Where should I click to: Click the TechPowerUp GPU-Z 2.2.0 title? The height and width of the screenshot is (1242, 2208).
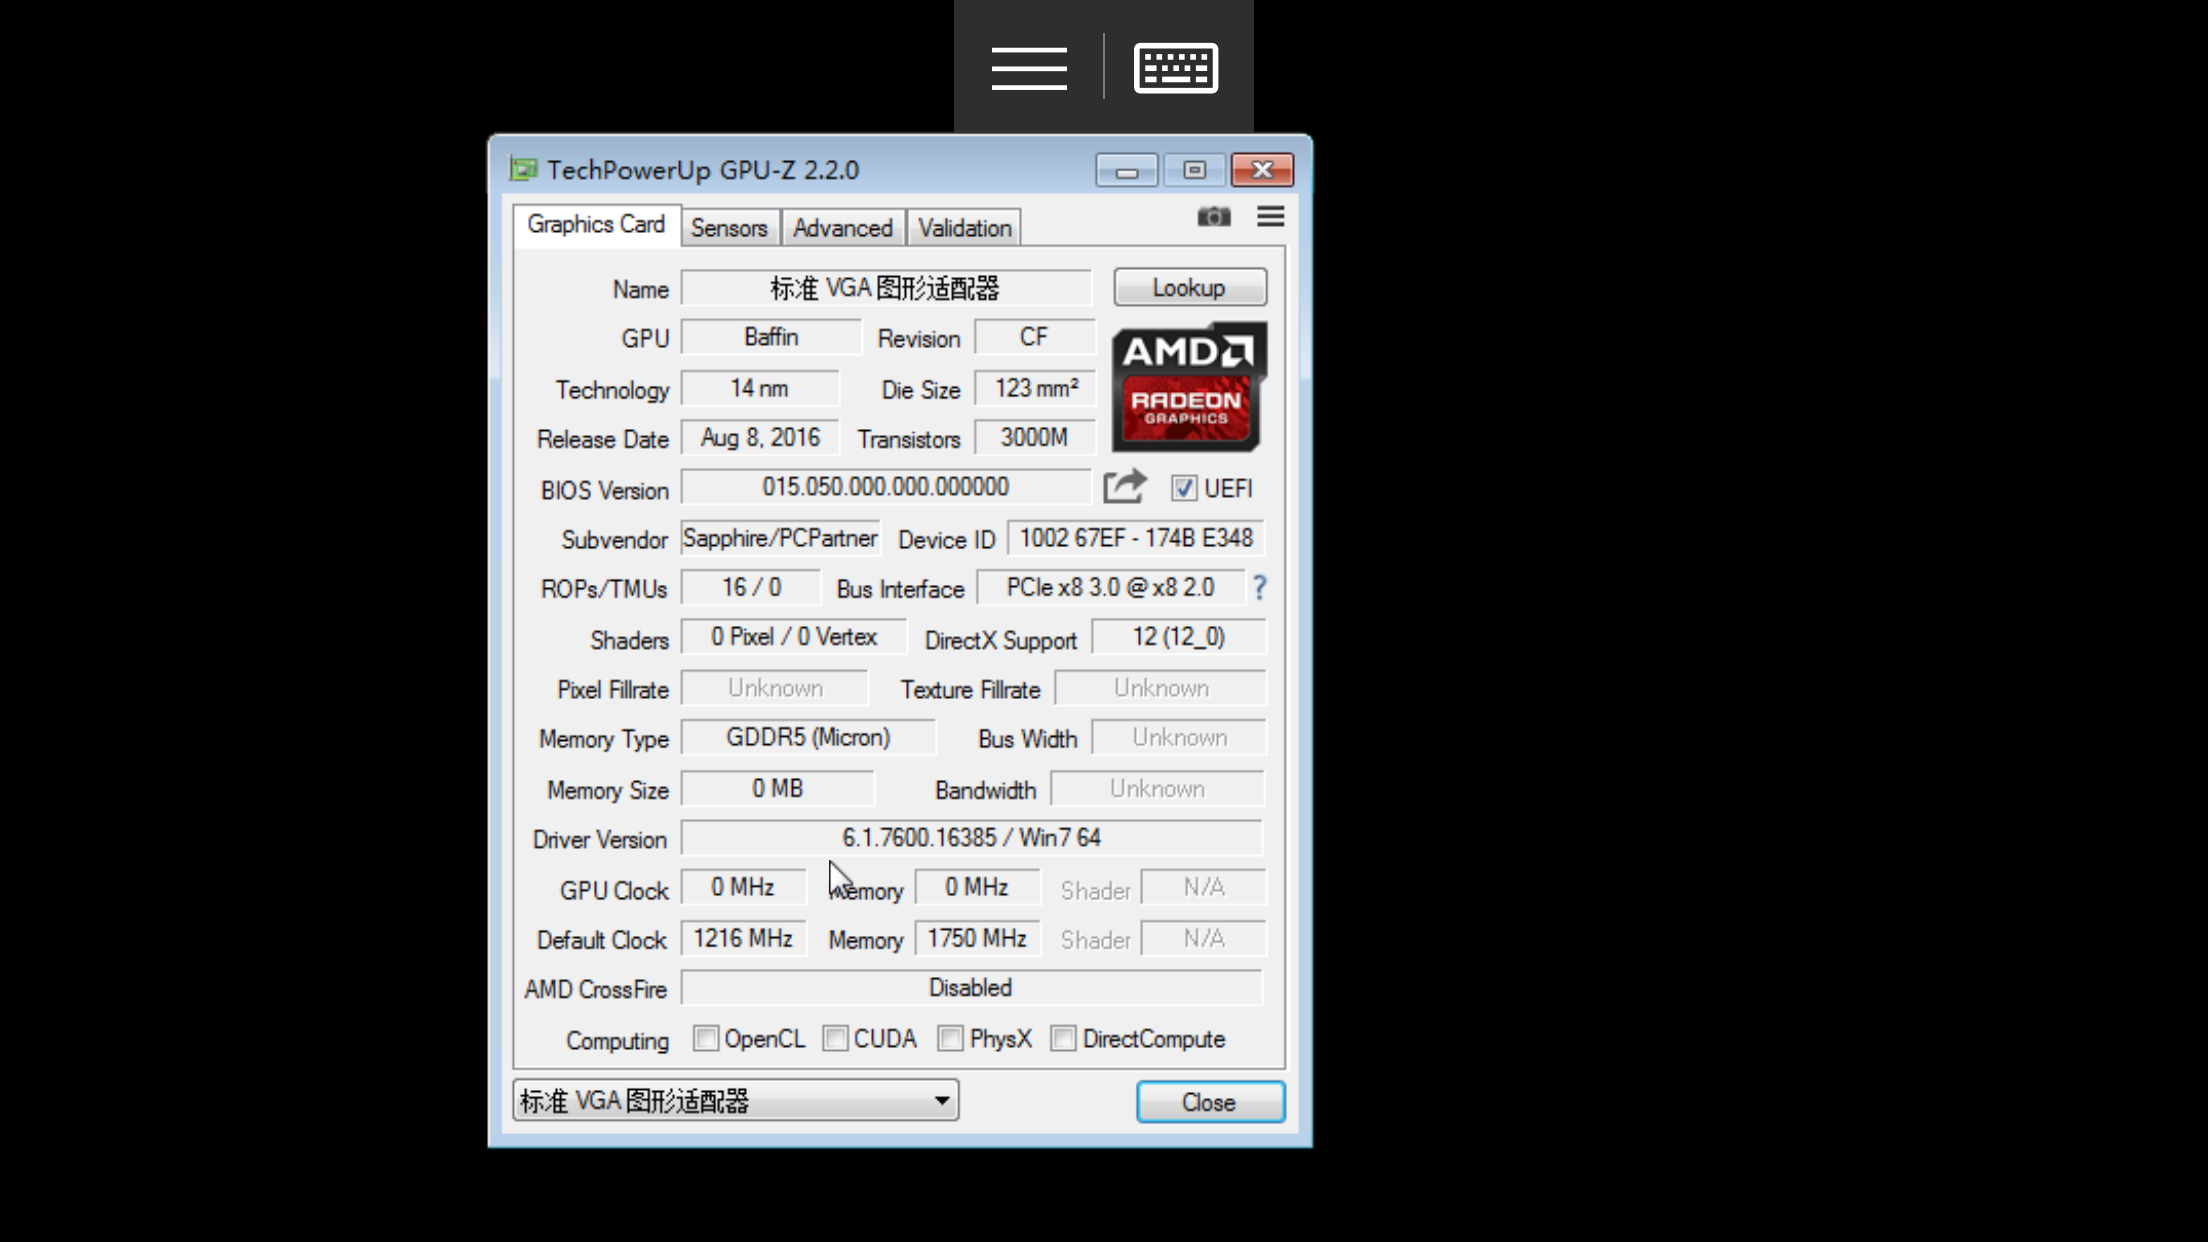pyautogui.click(x=703, y=170)
